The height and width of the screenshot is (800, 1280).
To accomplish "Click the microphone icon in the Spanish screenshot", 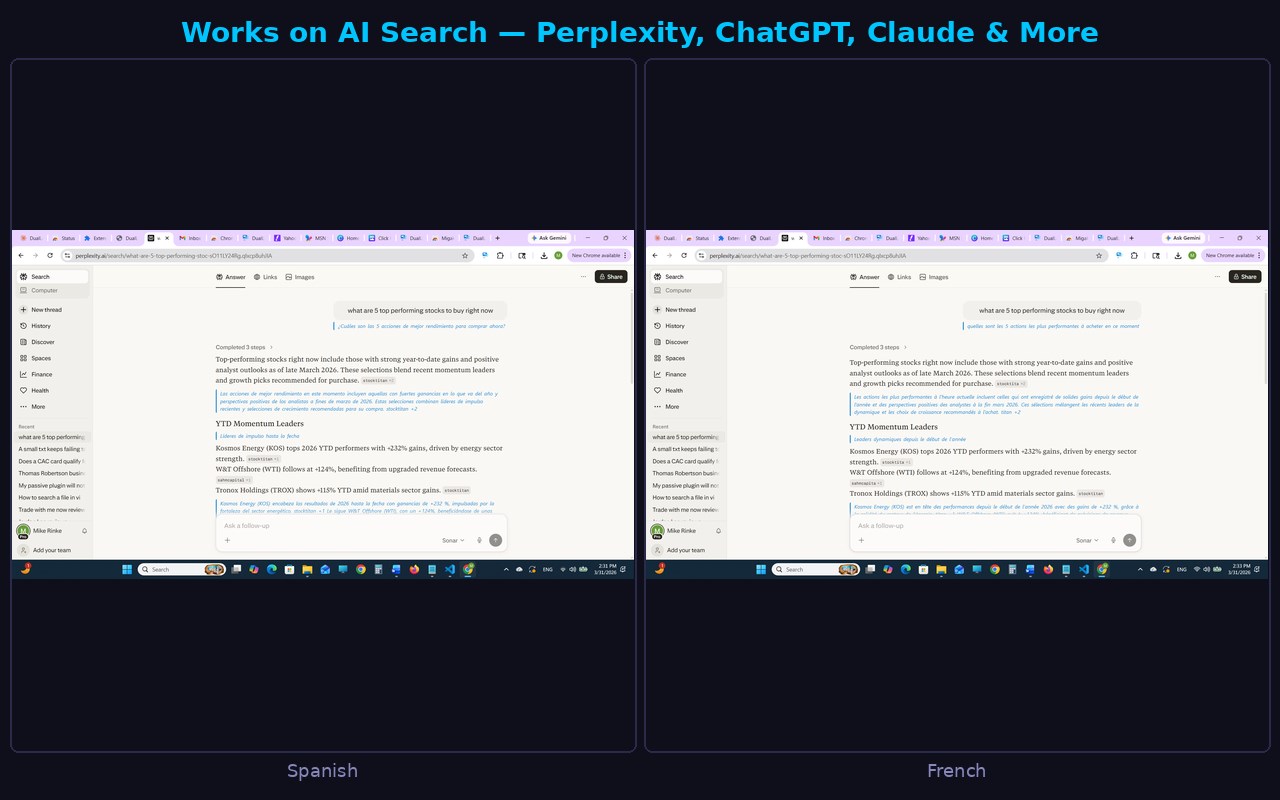I will [x=480, y=540].
